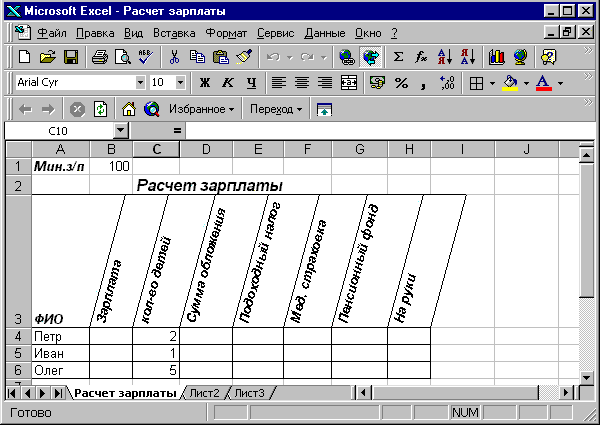Sort ascending А-Я icon

445,57
